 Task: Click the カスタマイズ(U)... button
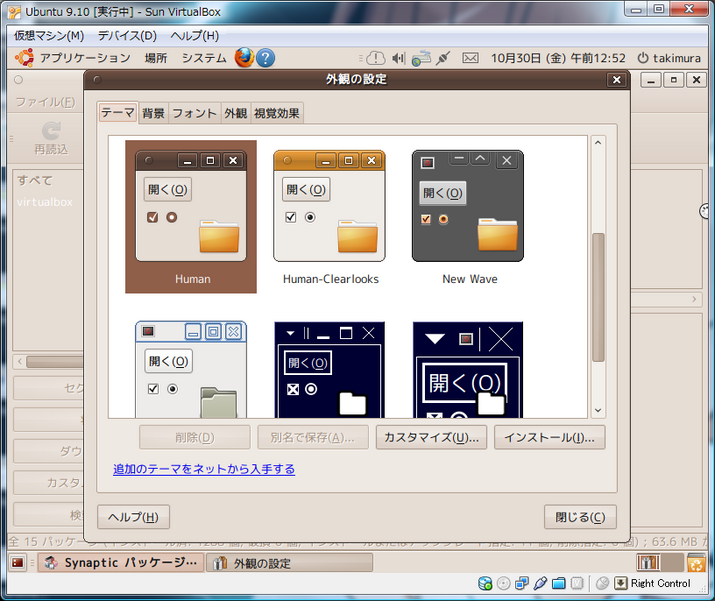click(x=431, y=438)
